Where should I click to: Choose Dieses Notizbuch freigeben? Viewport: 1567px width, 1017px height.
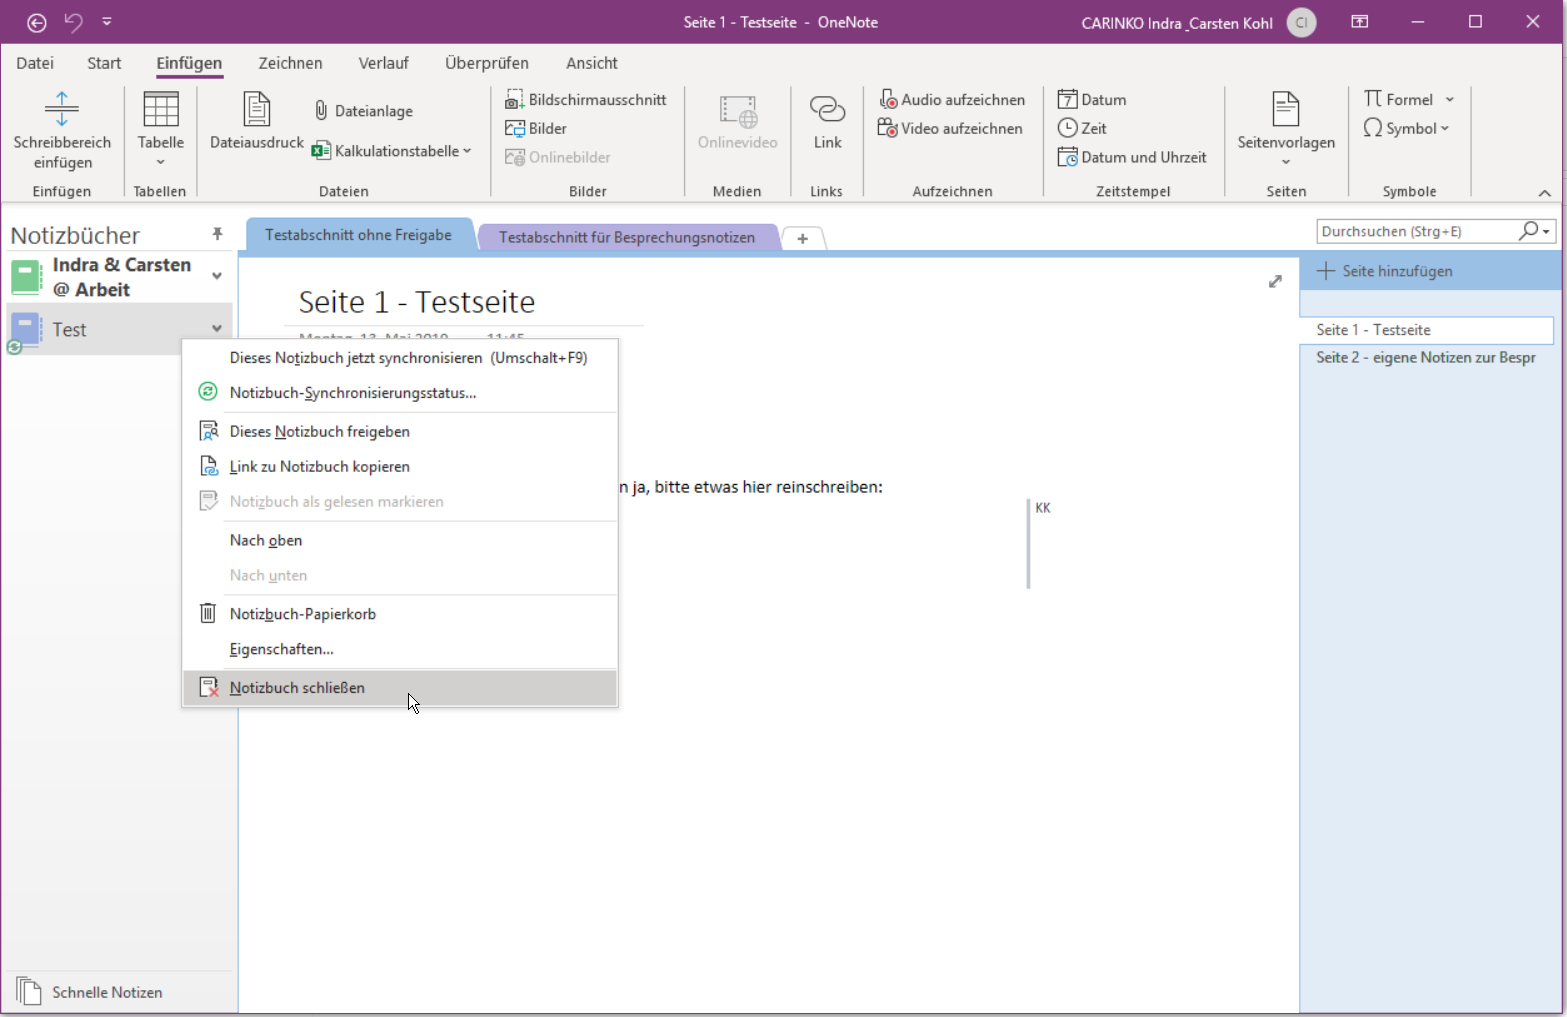[400, 432]
